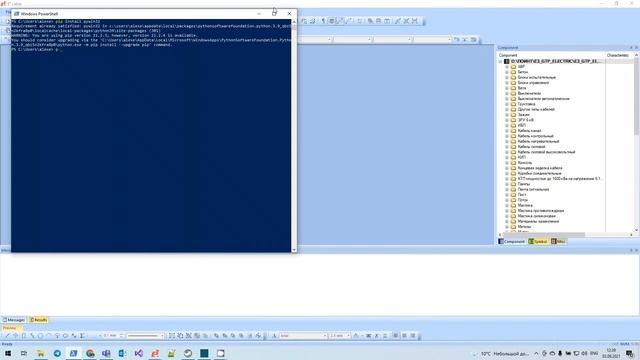Select the Мастика противопожарная folder
This screenshot has height=360, width=640.
point(540,211)
